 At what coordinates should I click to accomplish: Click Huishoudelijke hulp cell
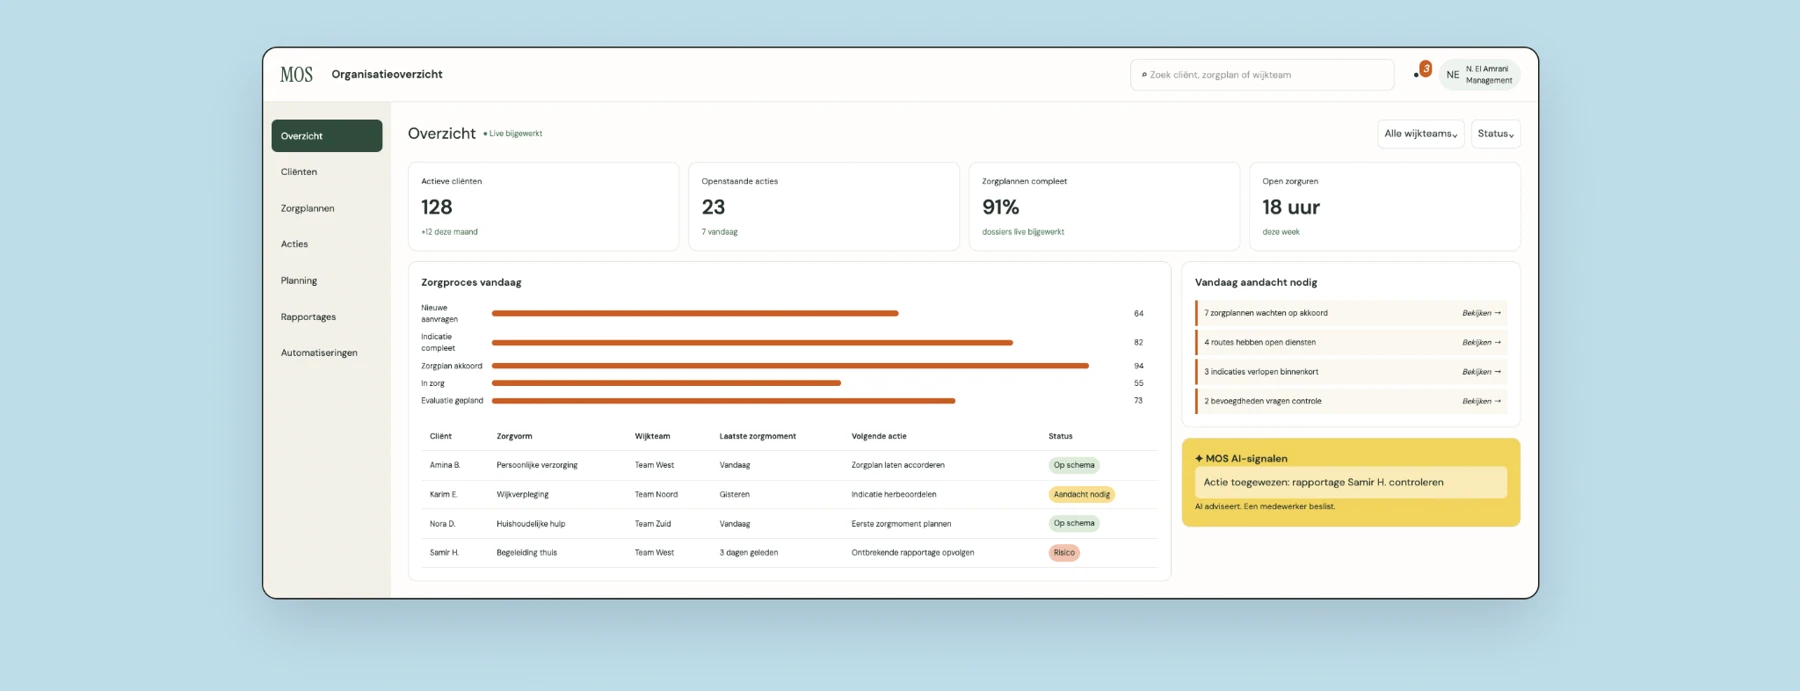pyautogui.click(x=531, y=523)
